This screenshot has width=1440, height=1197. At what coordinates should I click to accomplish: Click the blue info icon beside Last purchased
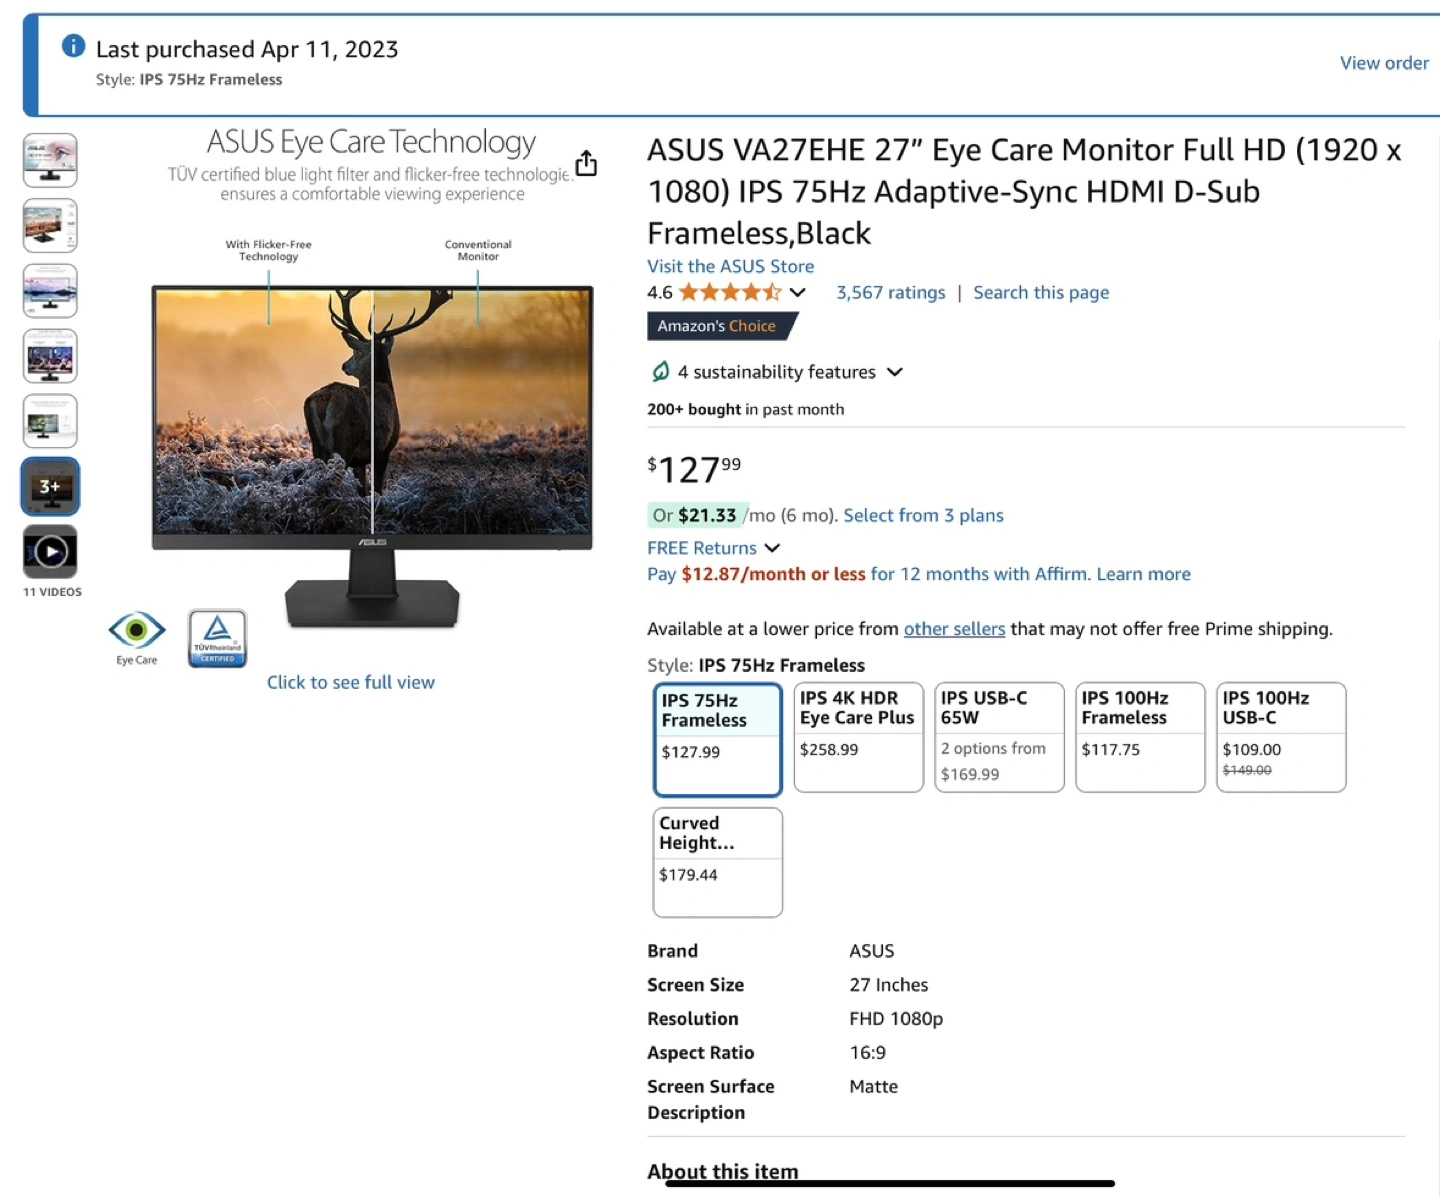(73, 46)
